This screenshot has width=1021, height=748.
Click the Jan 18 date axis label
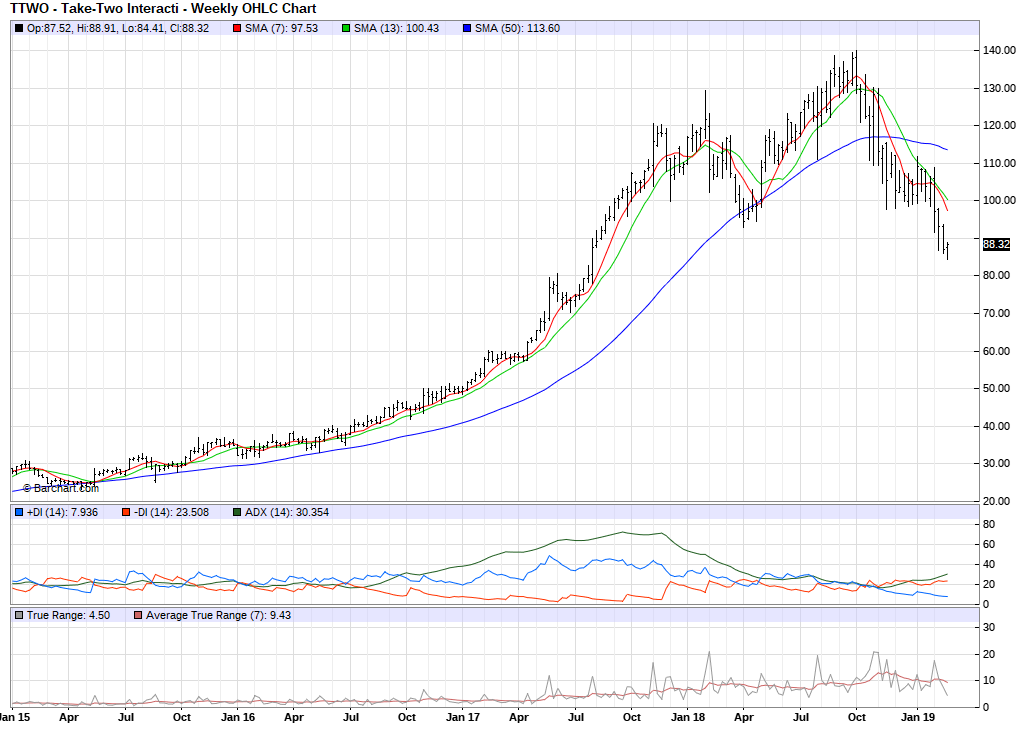click(x=688, y=717)
